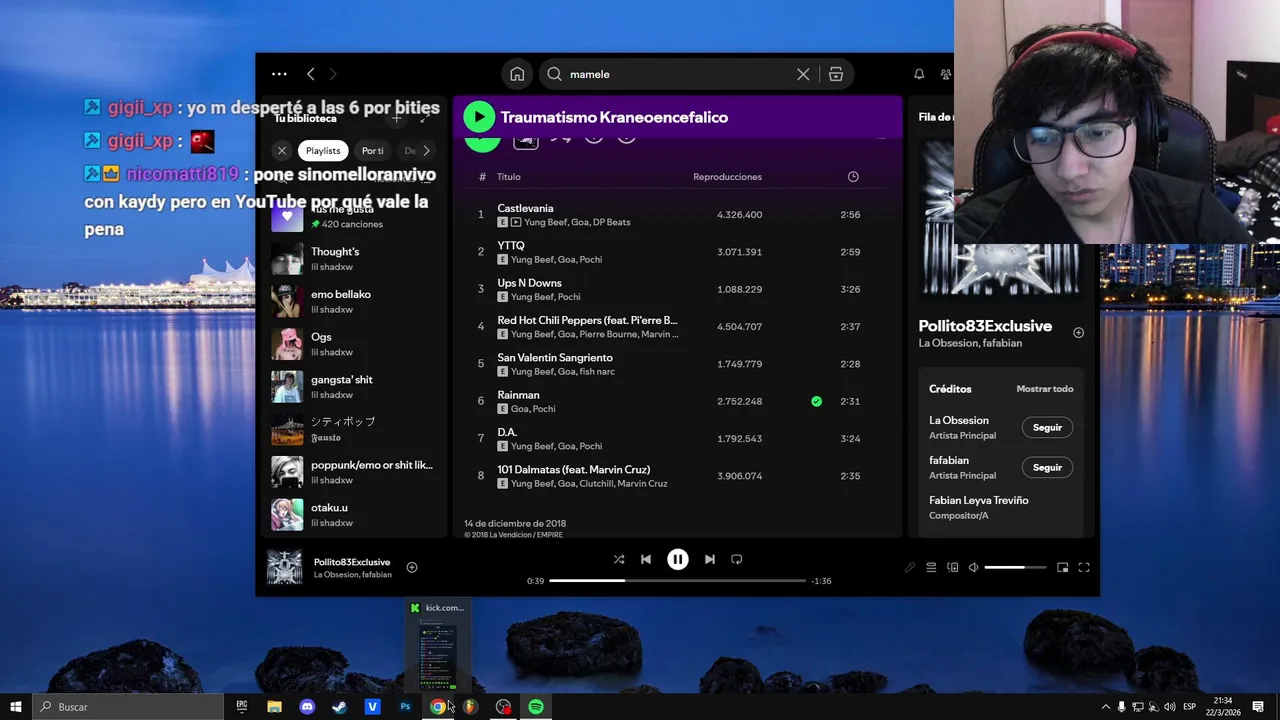Toggle shuffle in the player bar
The height and width of the screenshot is (720, 1280).
(619, 559)
